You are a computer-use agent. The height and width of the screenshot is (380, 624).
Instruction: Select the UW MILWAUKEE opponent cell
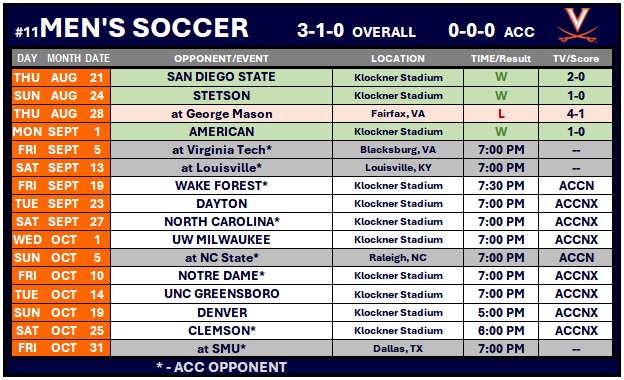pos(222,240)
